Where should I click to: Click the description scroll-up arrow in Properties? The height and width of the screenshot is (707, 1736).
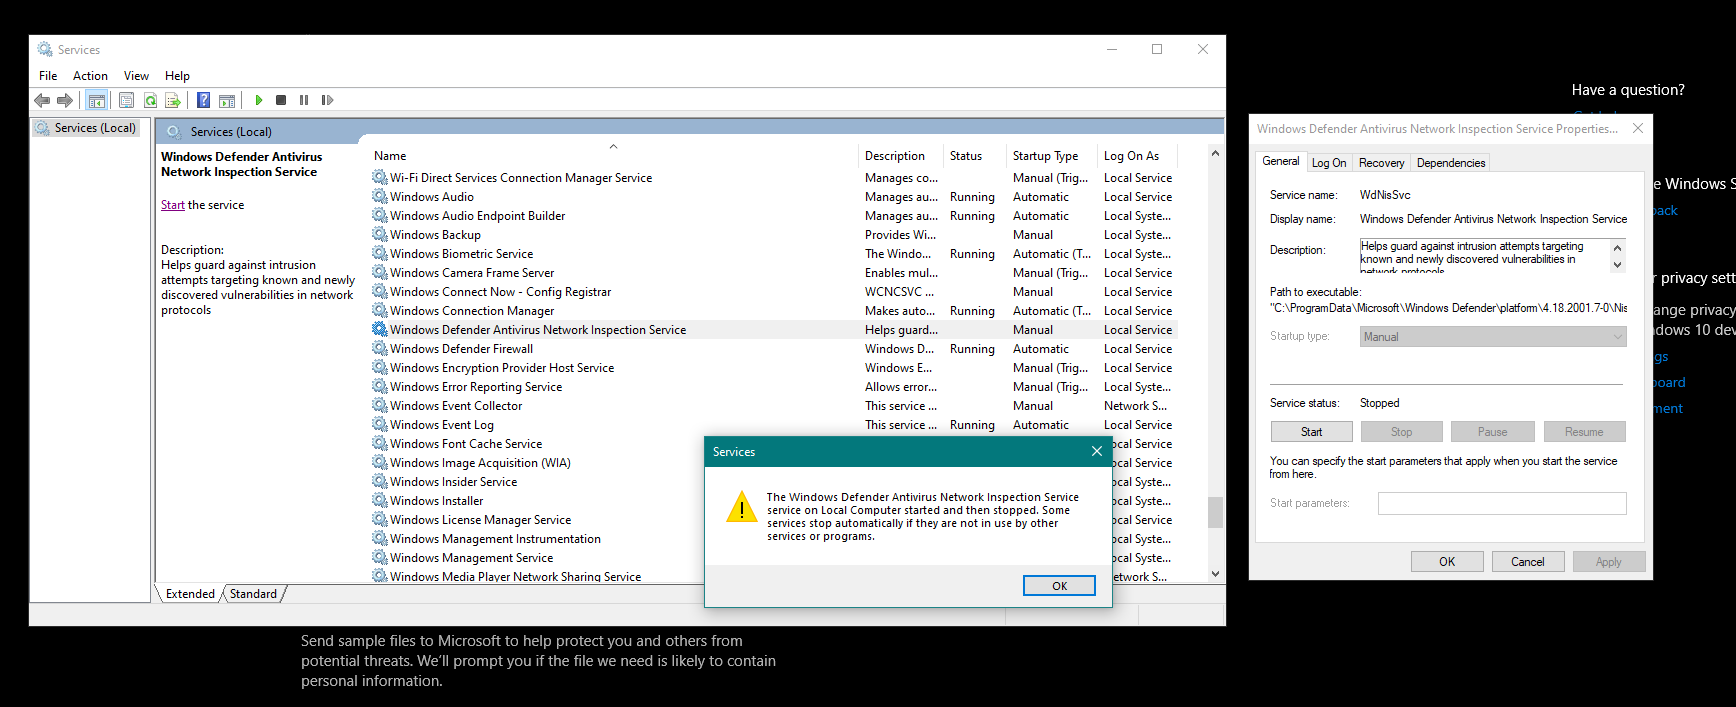(x=1617, y=247)
